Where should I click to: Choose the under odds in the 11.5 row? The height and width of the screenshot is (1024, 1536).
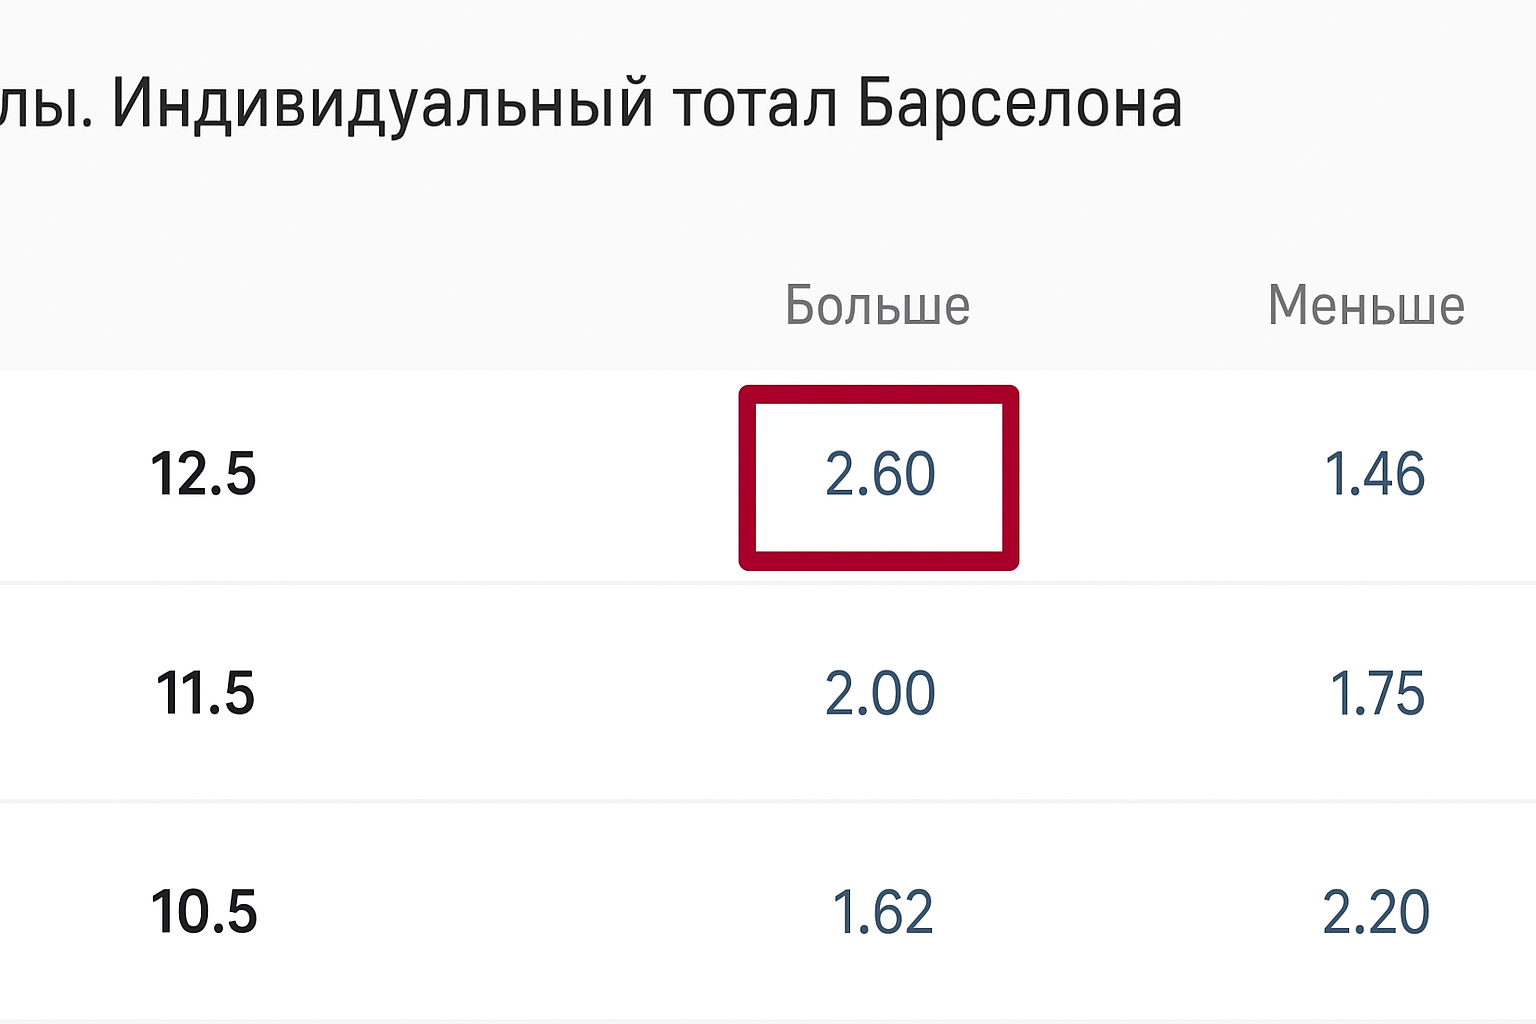1376,694
